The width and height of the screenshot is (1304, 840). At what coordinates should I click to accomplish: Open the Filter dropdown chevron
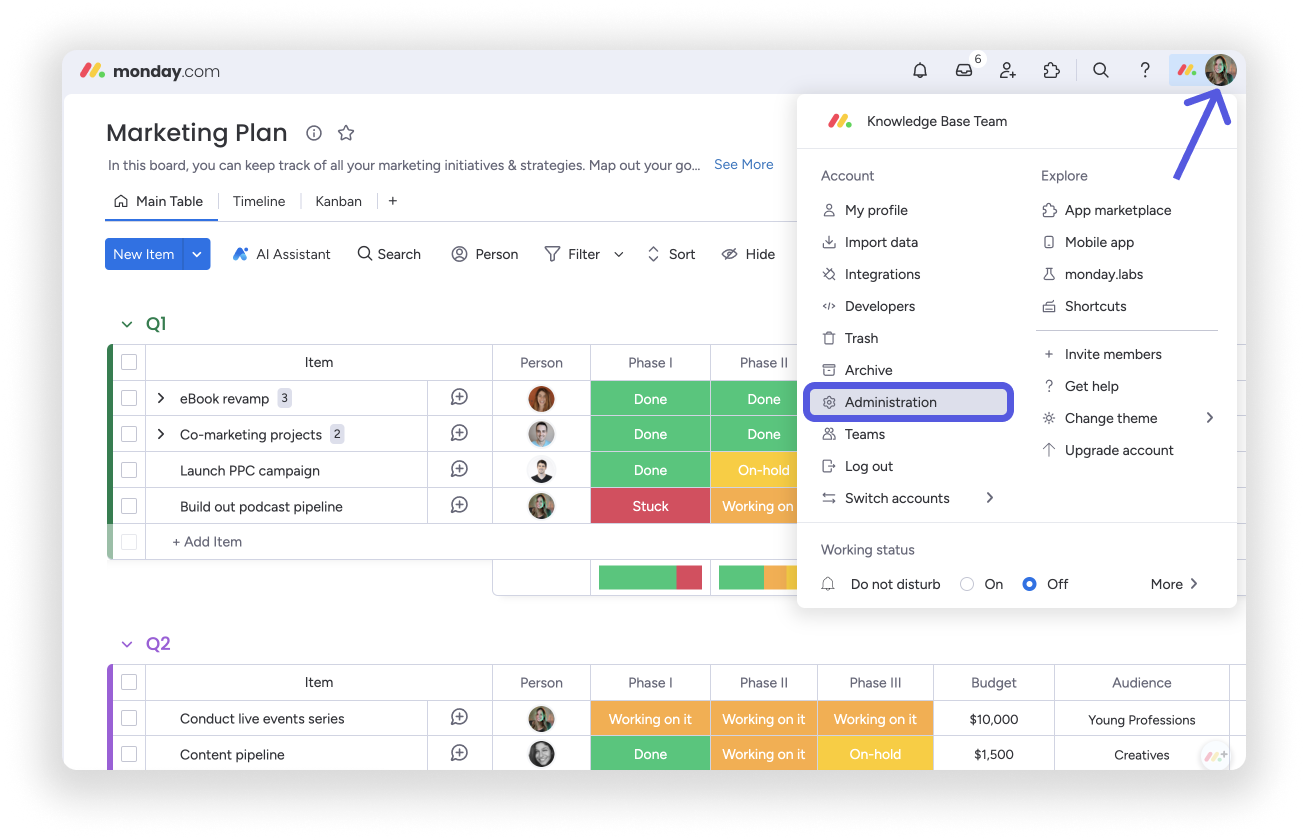(619, 254)
